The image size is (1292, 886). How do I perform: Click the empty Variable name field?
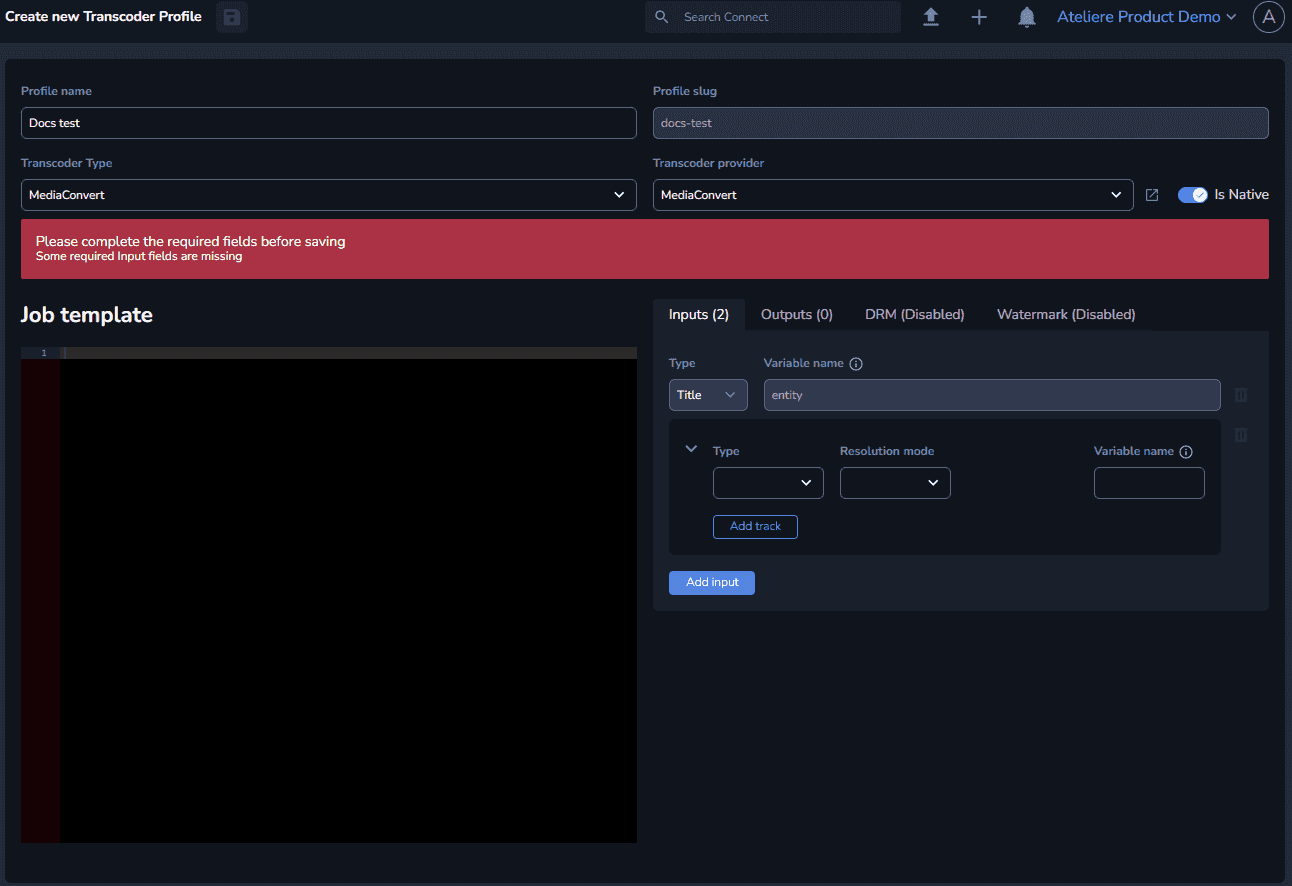[x=1149, y=483]
